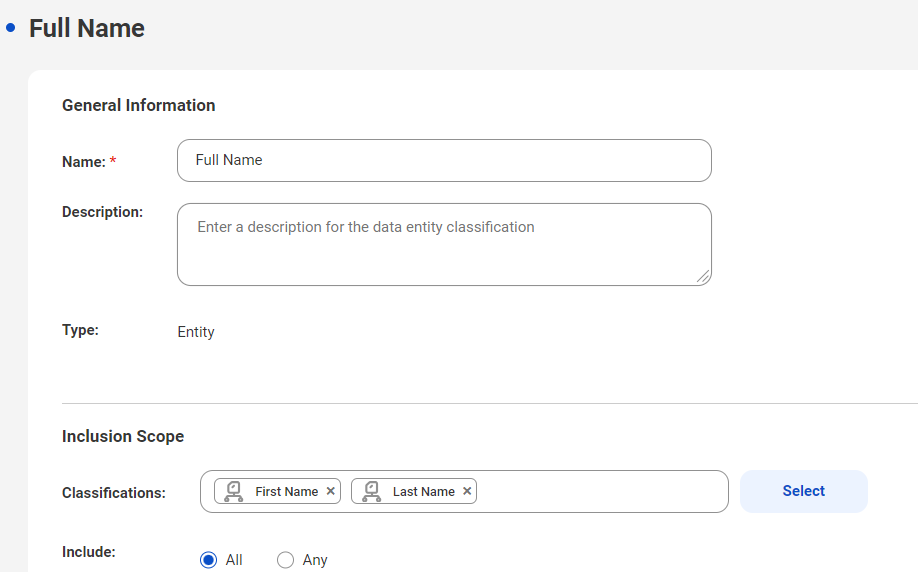Focus the Description text area

coord(444,245)
